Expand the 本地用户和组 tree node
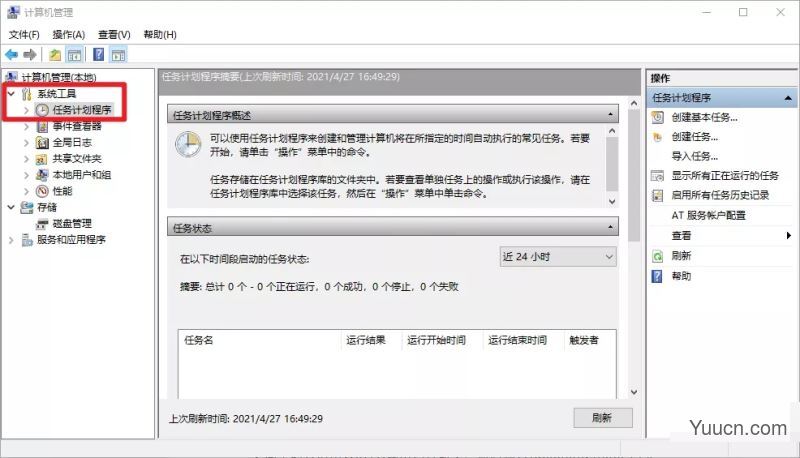This screenshot has height=458, width=800. pyautogui.click(x=26, y=175)
